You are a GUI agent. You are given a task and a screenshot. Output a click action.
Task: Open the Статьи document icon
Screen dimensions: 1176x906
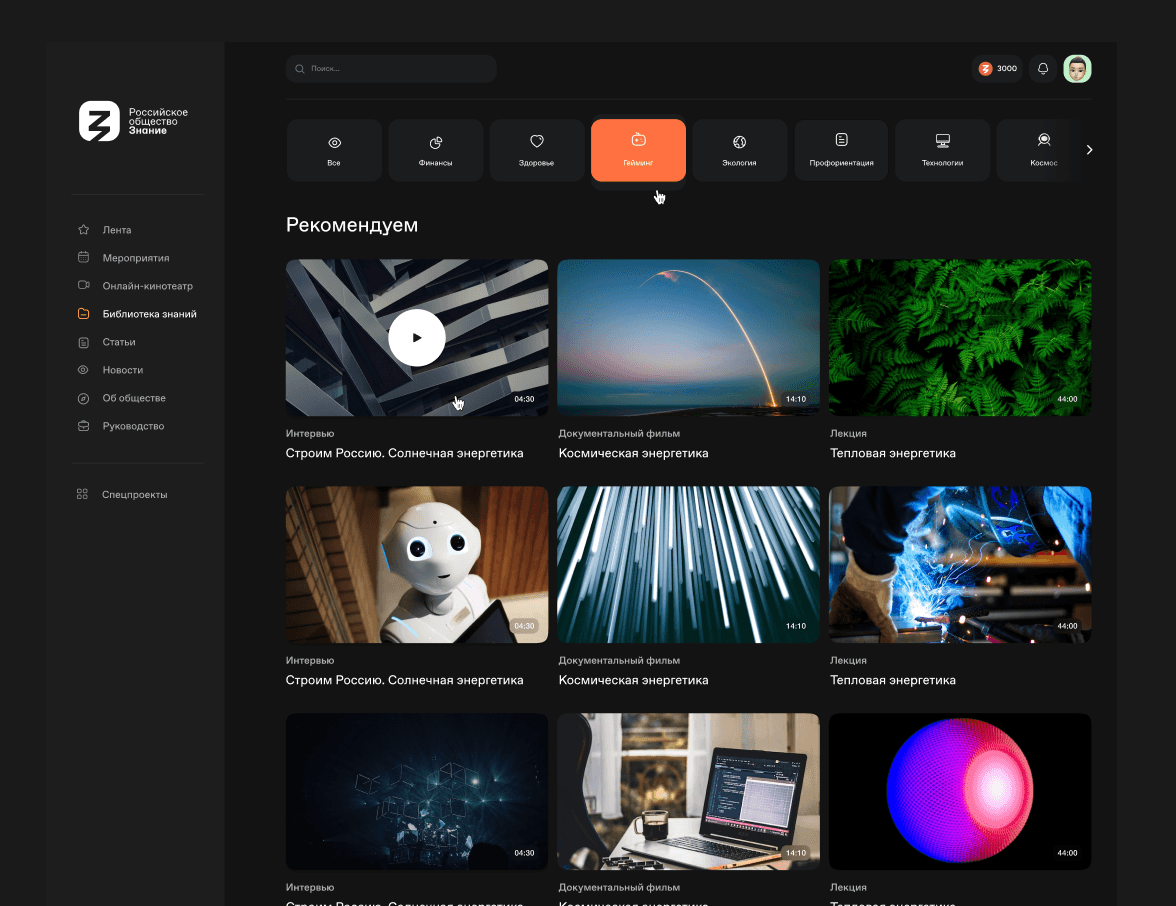point(83,342)
